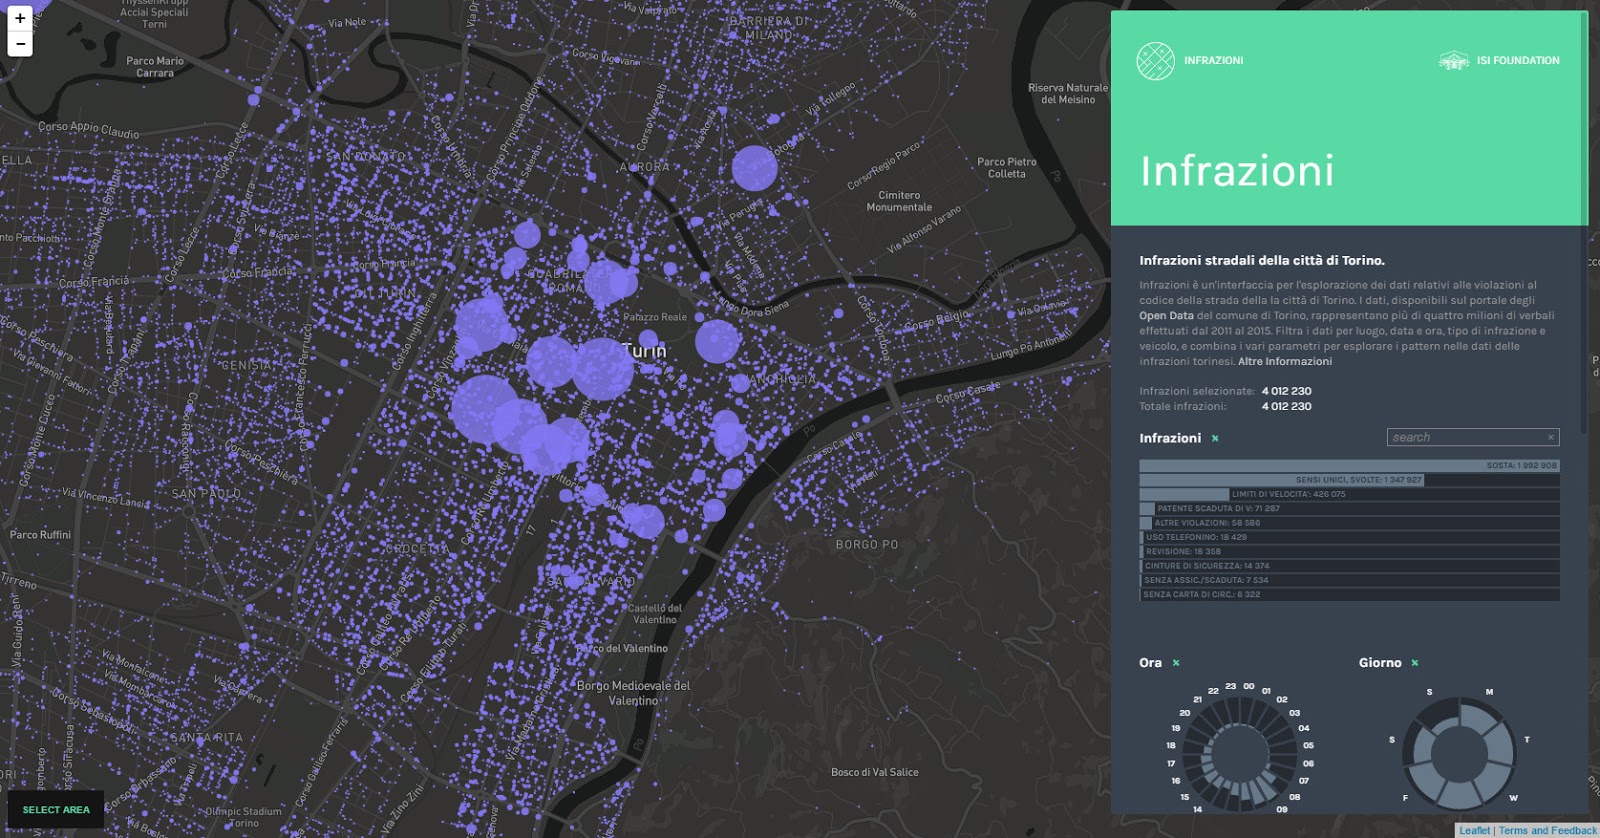Select hour 18 on the Ora dial

[1171, 745]
